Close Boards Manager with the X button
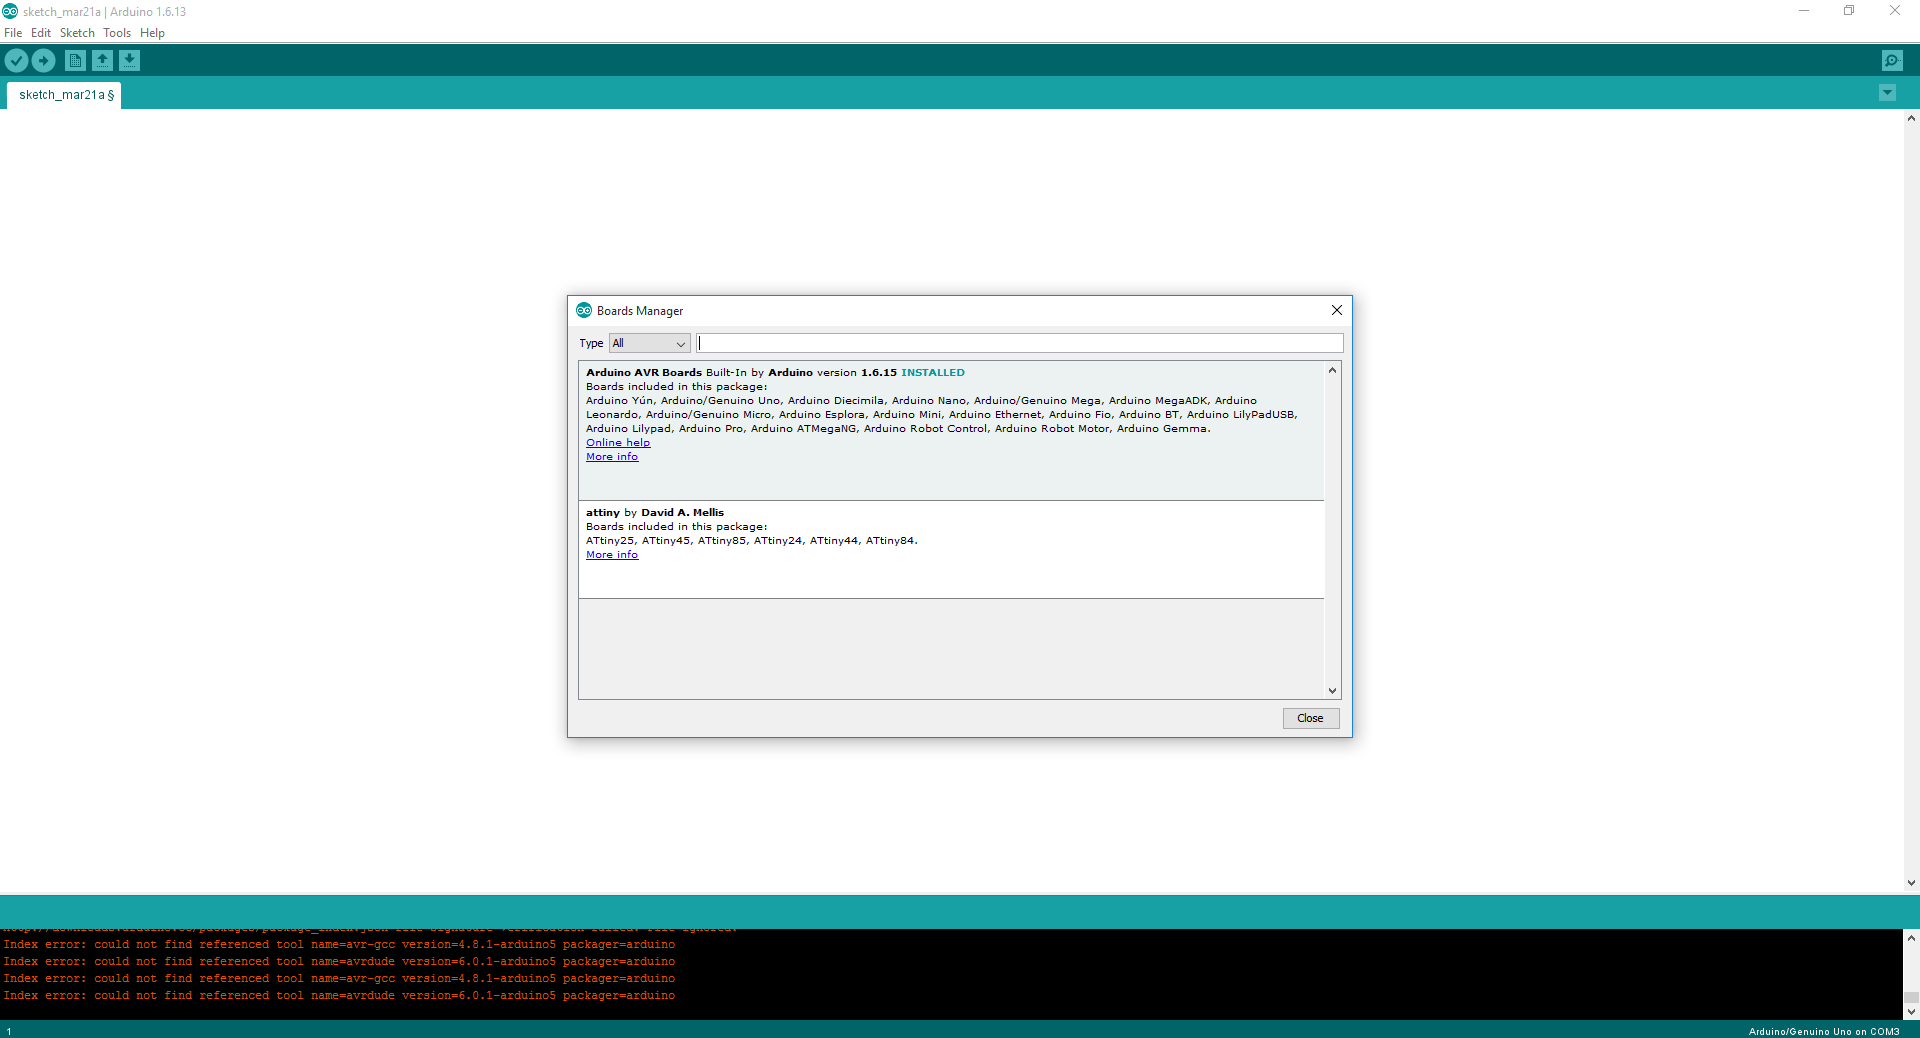 (1336, 311)
